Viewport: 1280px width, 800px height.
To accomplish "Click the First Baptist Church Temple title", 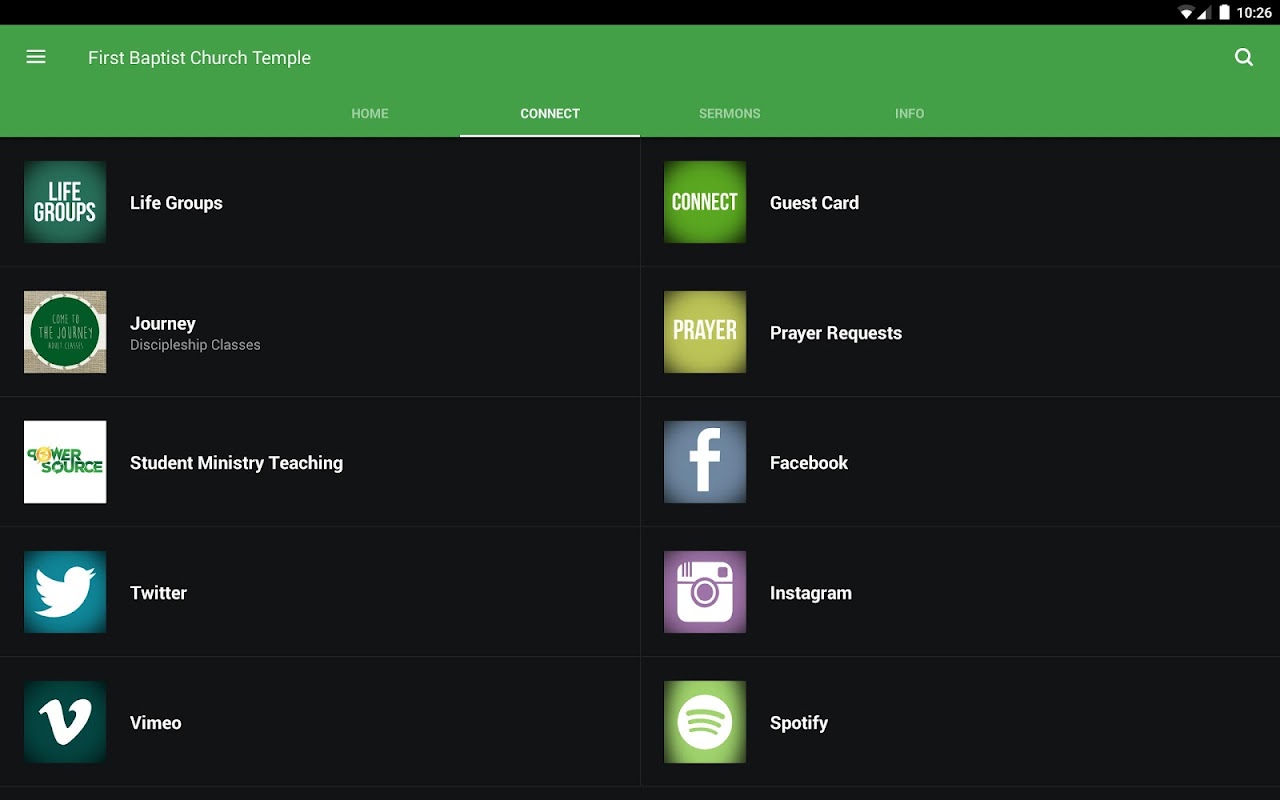I will click(x=199, y=58).
